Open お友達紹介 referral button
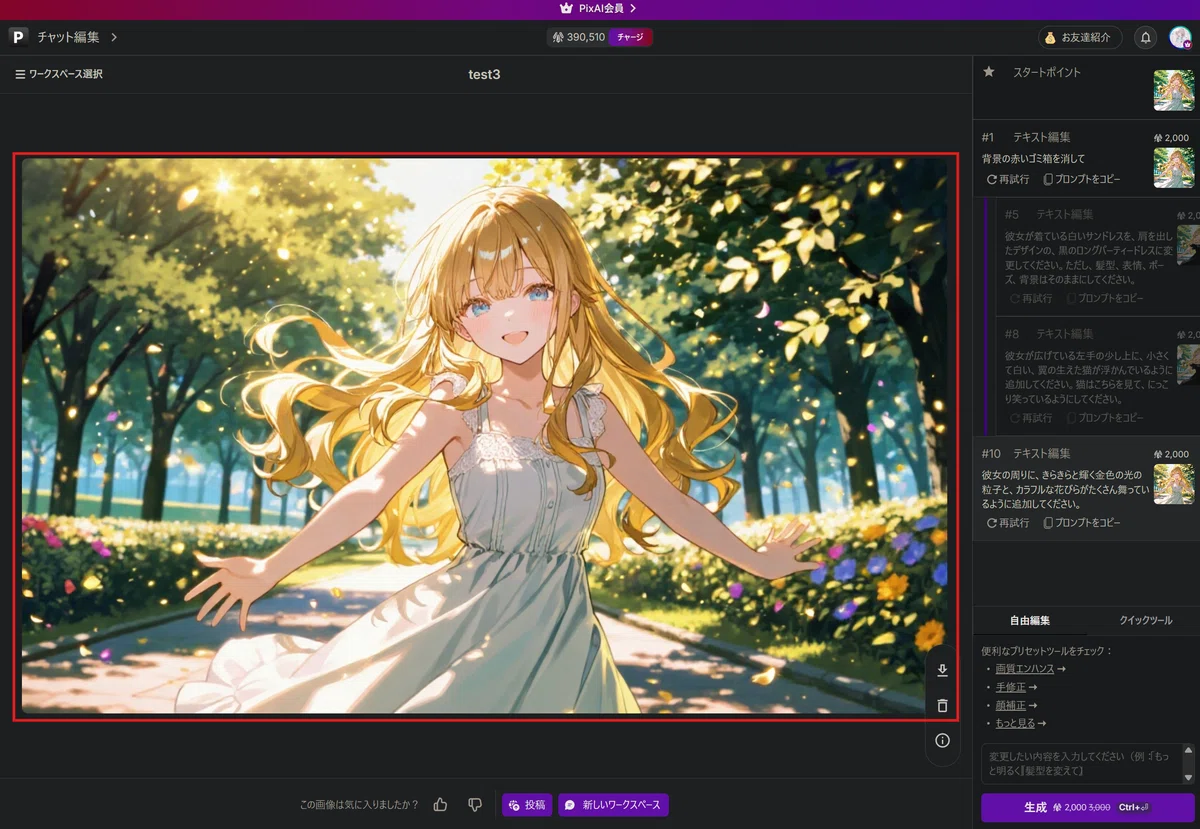The image size is (1200, 829). point(1079,37)
